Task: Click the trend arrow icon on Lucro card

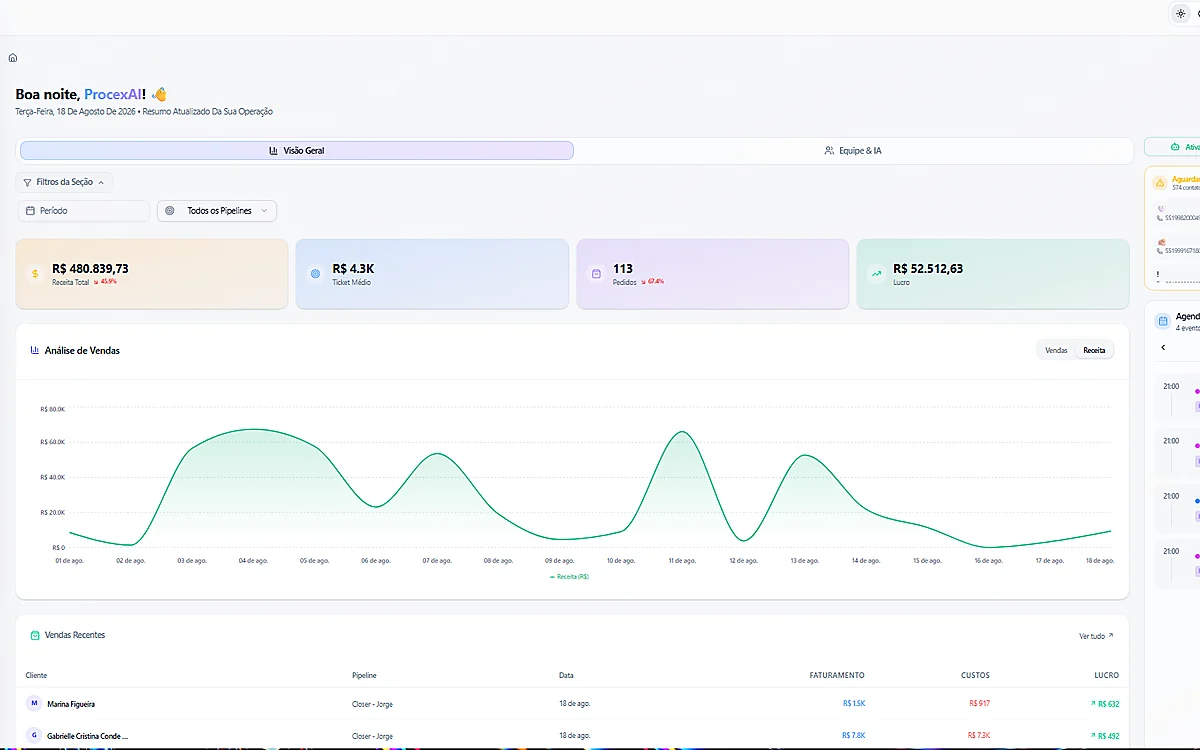Action: (x=876, y=273)
